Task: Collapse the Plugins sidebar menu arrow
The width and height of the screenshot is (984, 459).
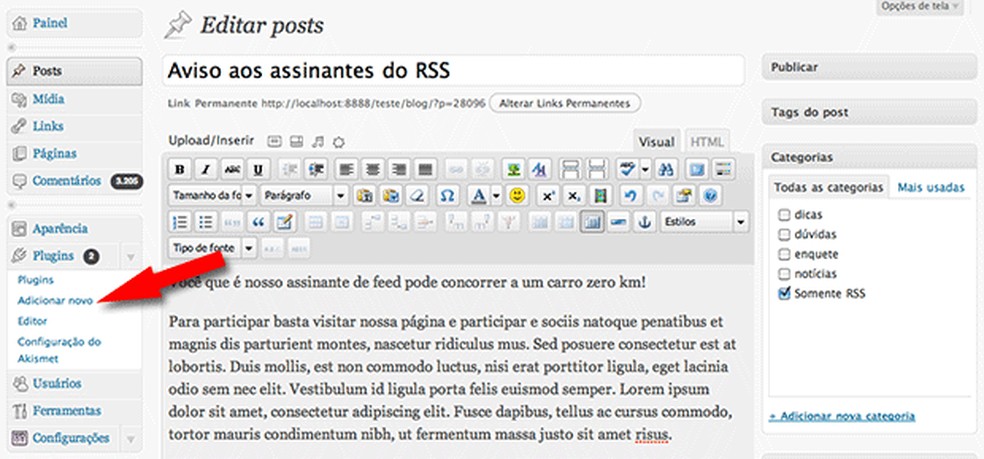Action: coord(131,257)
